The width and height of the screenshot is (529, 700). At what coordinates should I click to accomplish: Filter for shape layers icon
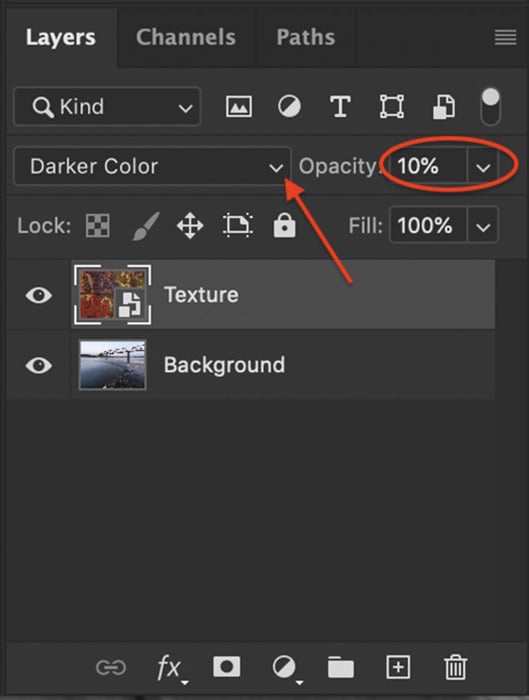click(392, 107)
